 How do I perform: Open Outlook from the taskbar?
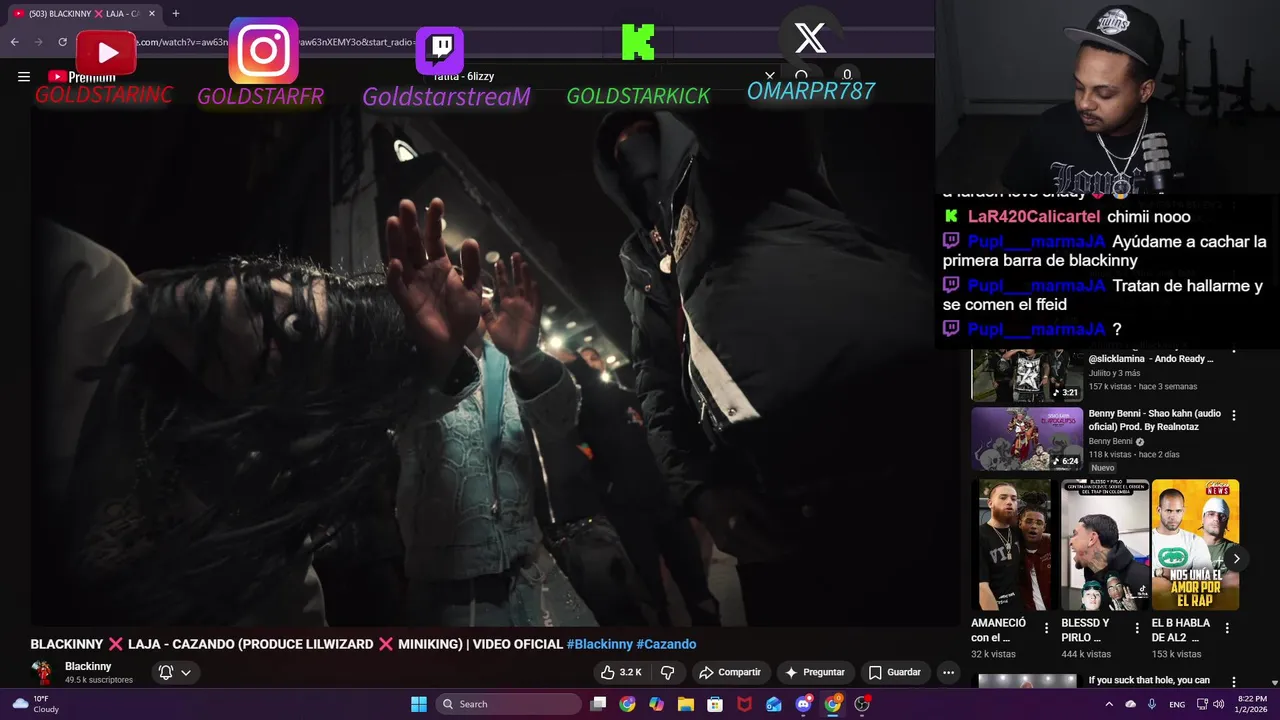[x=774, y=704]
